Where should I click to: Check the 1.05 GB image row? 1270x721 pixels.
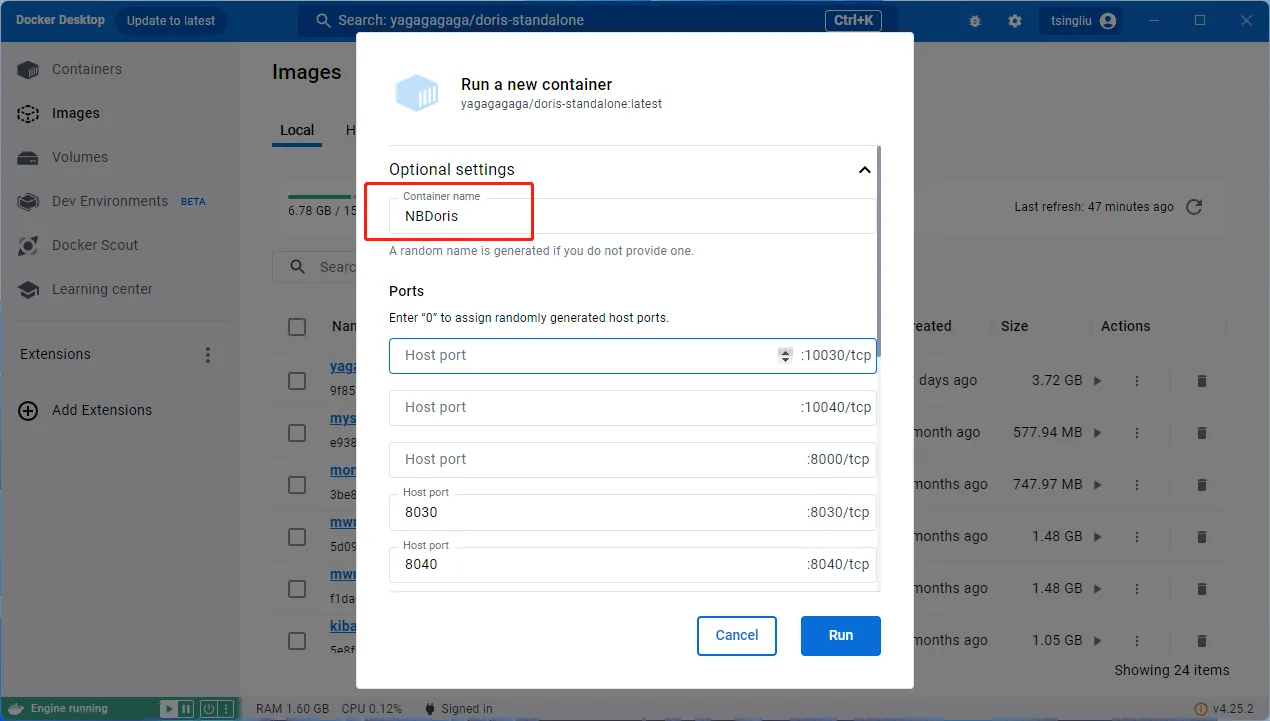tap(297, 641)
